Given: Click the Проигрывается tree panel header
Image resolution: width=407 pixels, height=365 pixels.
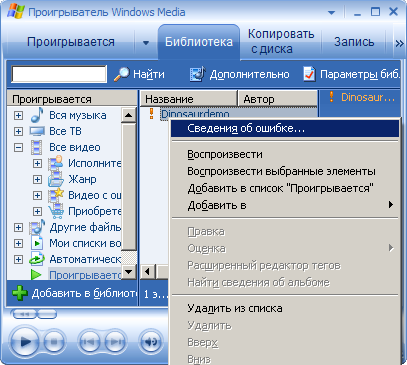Looking at the screenshot, I should click(x=72, y=99).
